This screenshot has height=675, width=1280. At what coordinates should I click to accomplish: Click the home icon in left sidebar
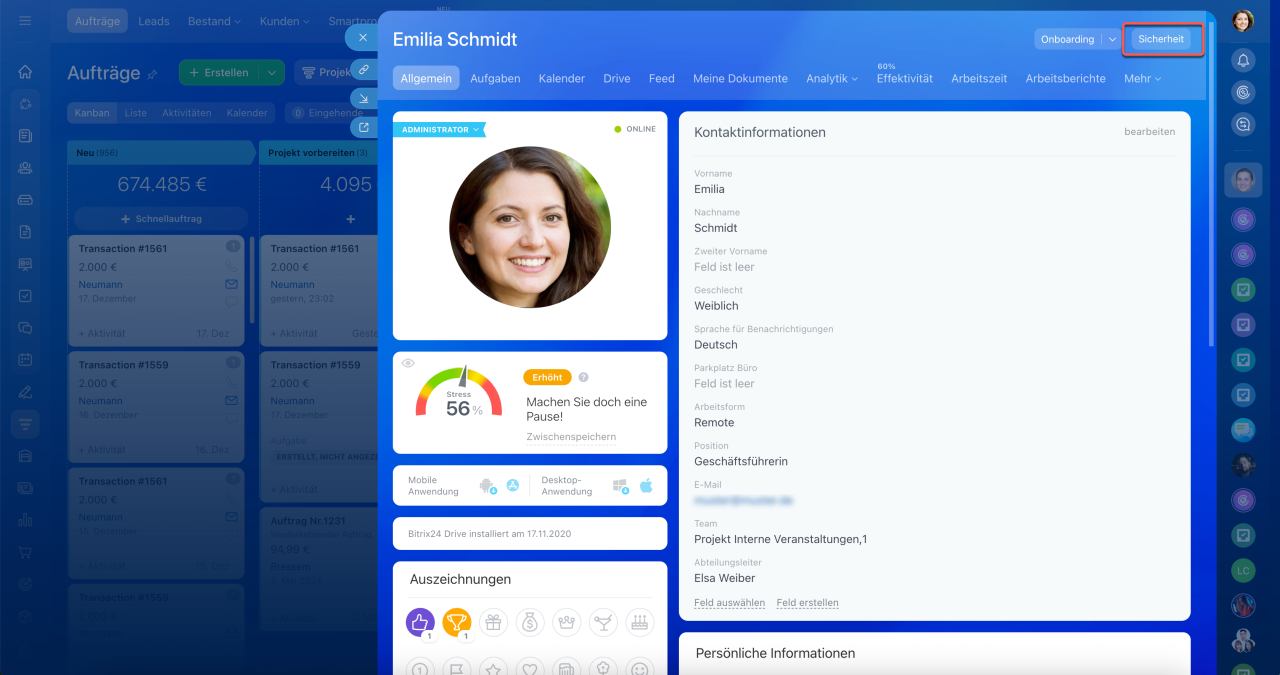click(25, 72)
